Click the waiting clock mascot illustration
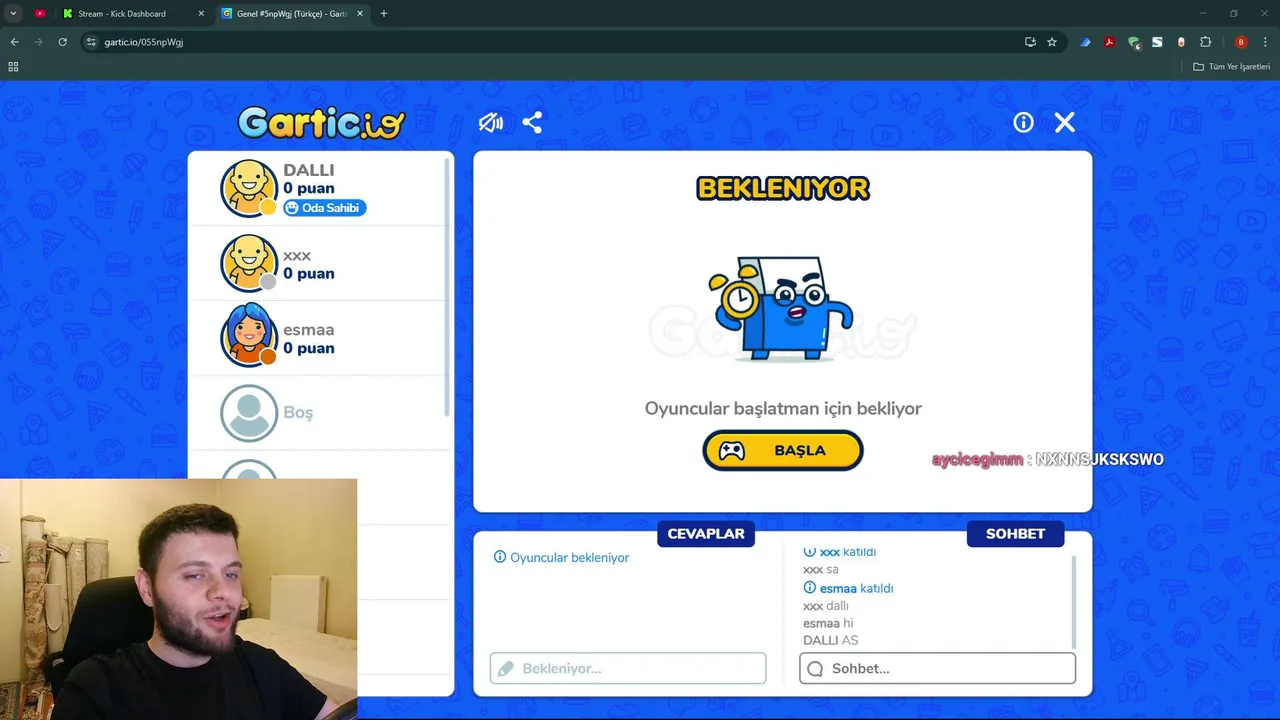The height and width of the screenshot is (720, 1280). tap(781, 308)
